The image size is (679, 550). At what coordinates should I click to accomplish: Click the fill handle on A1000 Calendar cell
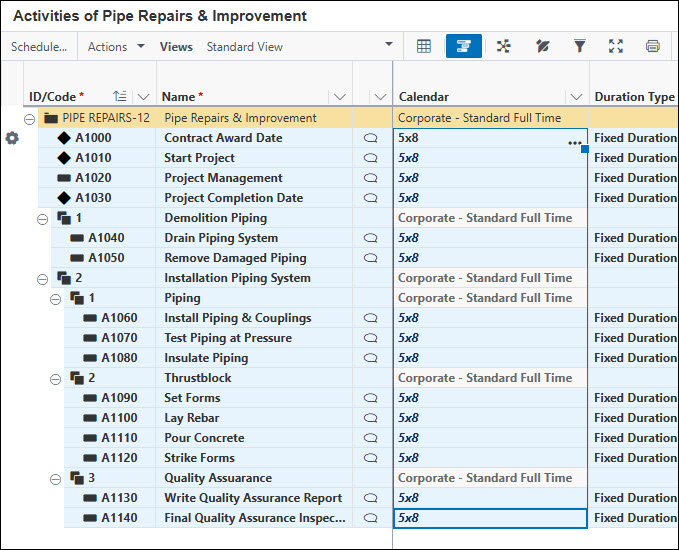(585, 149)
